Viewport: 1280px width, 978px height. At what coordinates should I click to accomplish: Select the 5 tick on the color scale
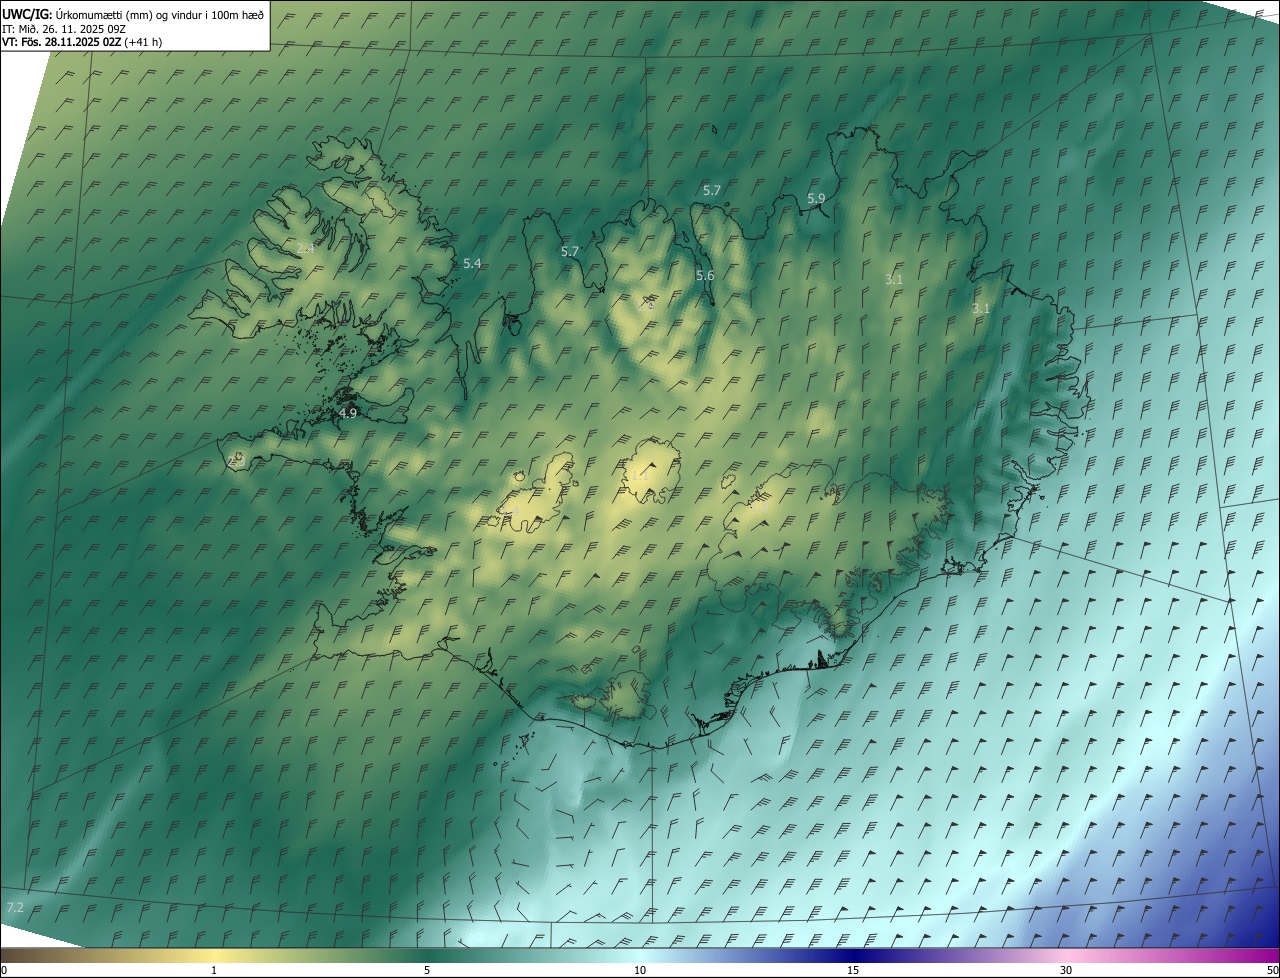427,970
